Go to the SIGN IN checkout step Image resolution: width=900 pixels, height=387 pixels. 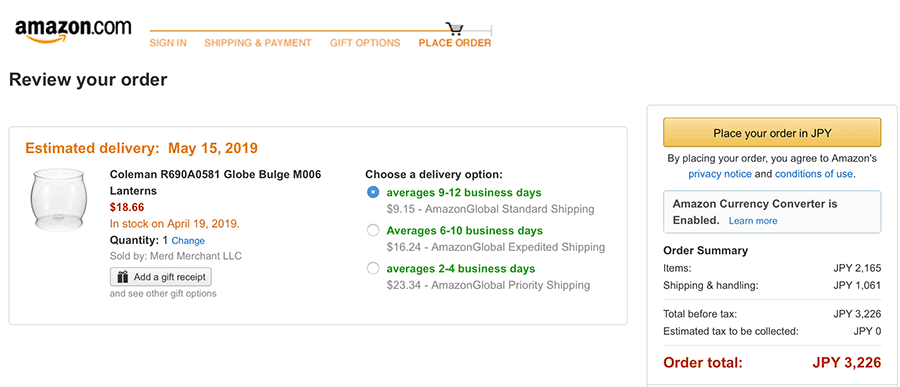(x=168, y=43)
